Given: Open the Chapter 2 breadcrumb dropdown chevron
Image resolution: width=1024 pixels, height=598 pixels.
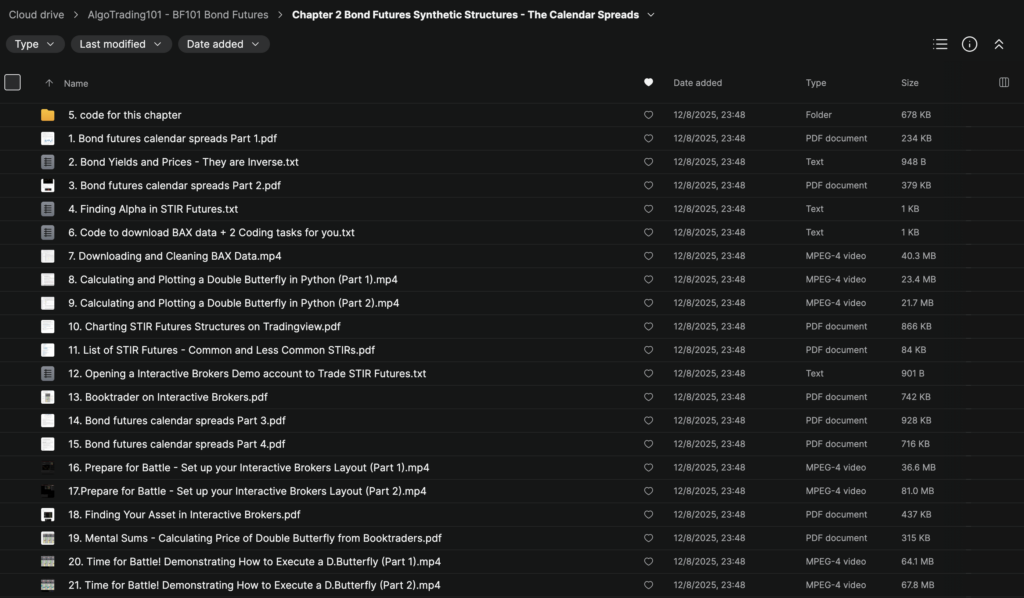Looking at the screenshot, I should (652, 15).
